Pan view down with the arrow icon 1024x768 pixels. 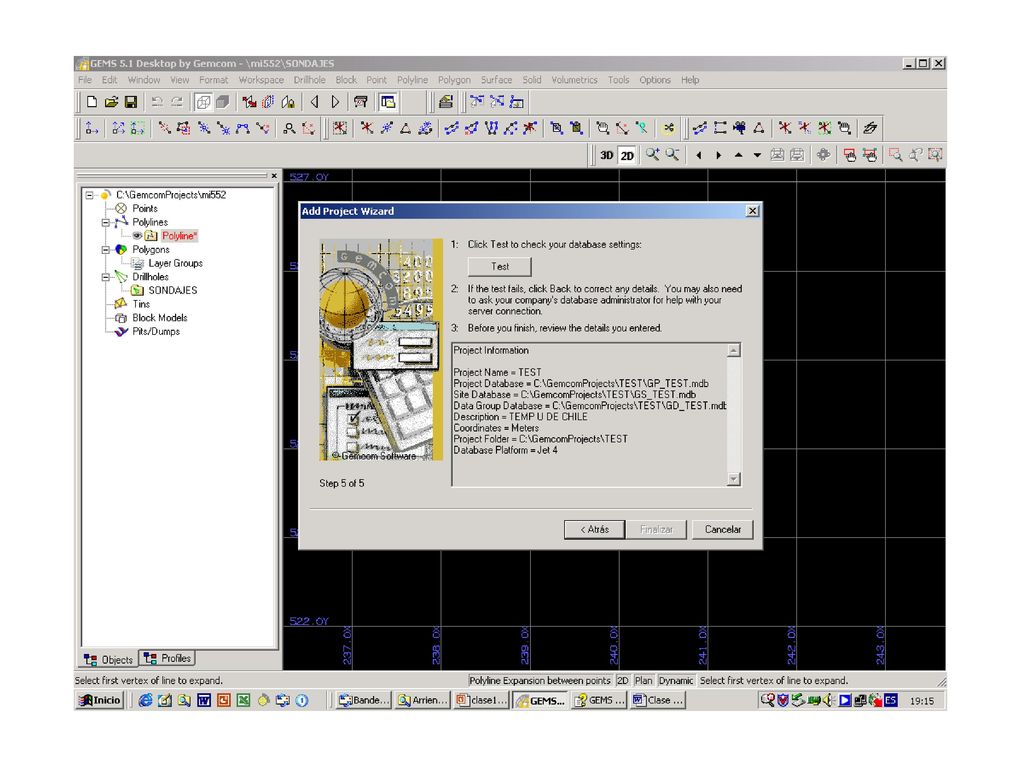tap(758, 155)
